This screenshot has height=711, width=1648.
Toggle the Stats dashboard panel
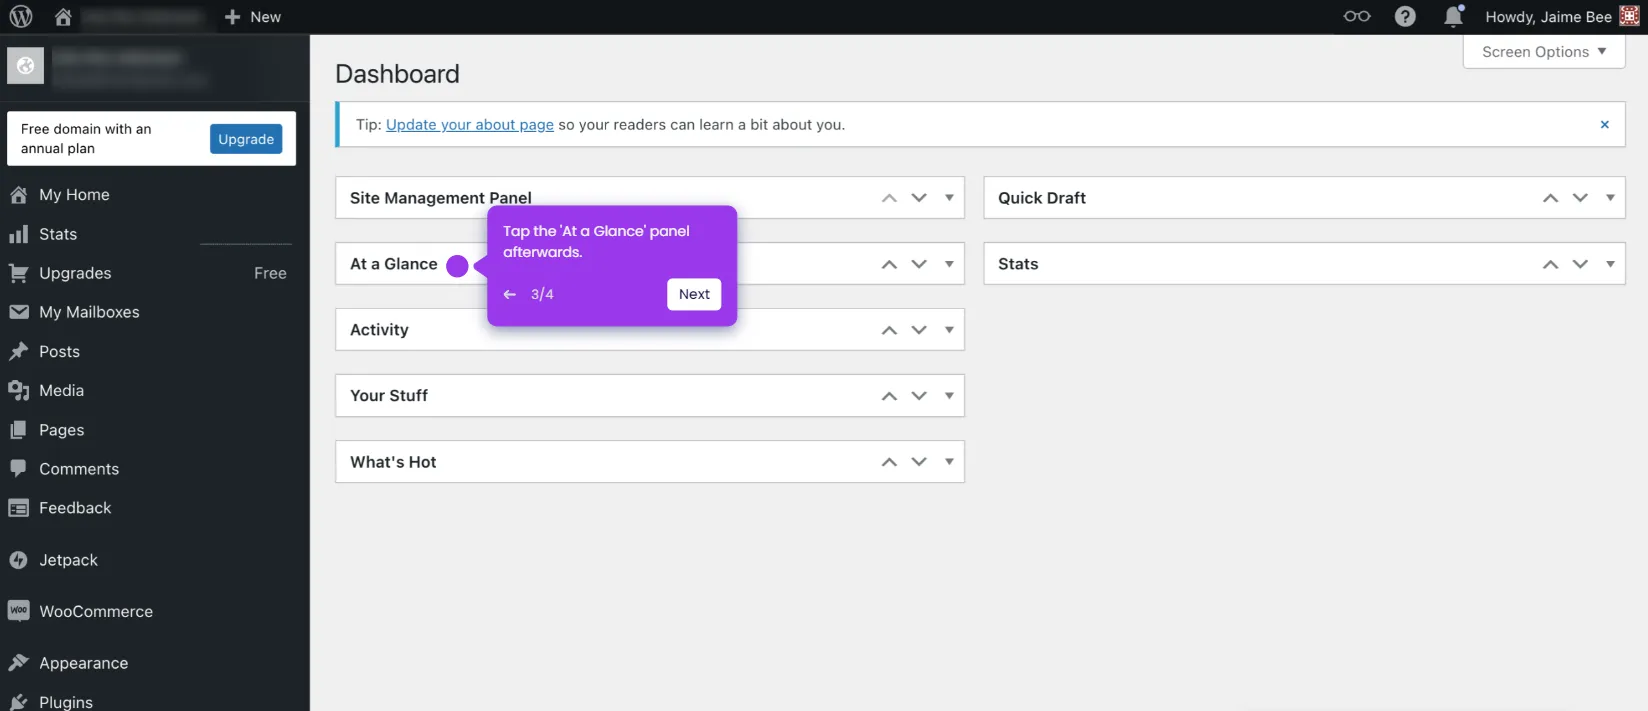point(1610,264)
